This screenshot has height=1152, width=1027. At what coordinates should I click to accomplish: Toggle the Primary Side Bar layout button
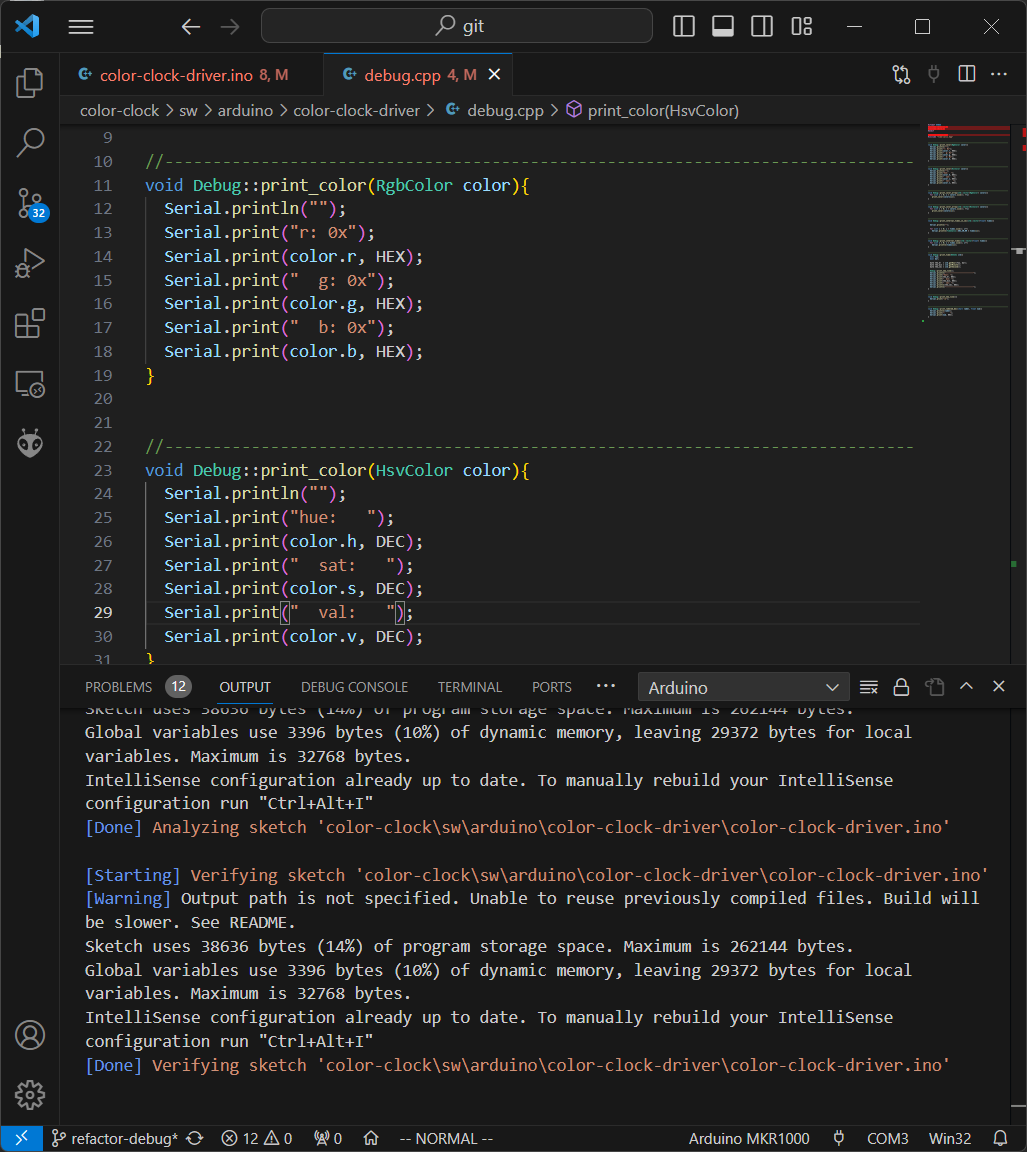684,27
